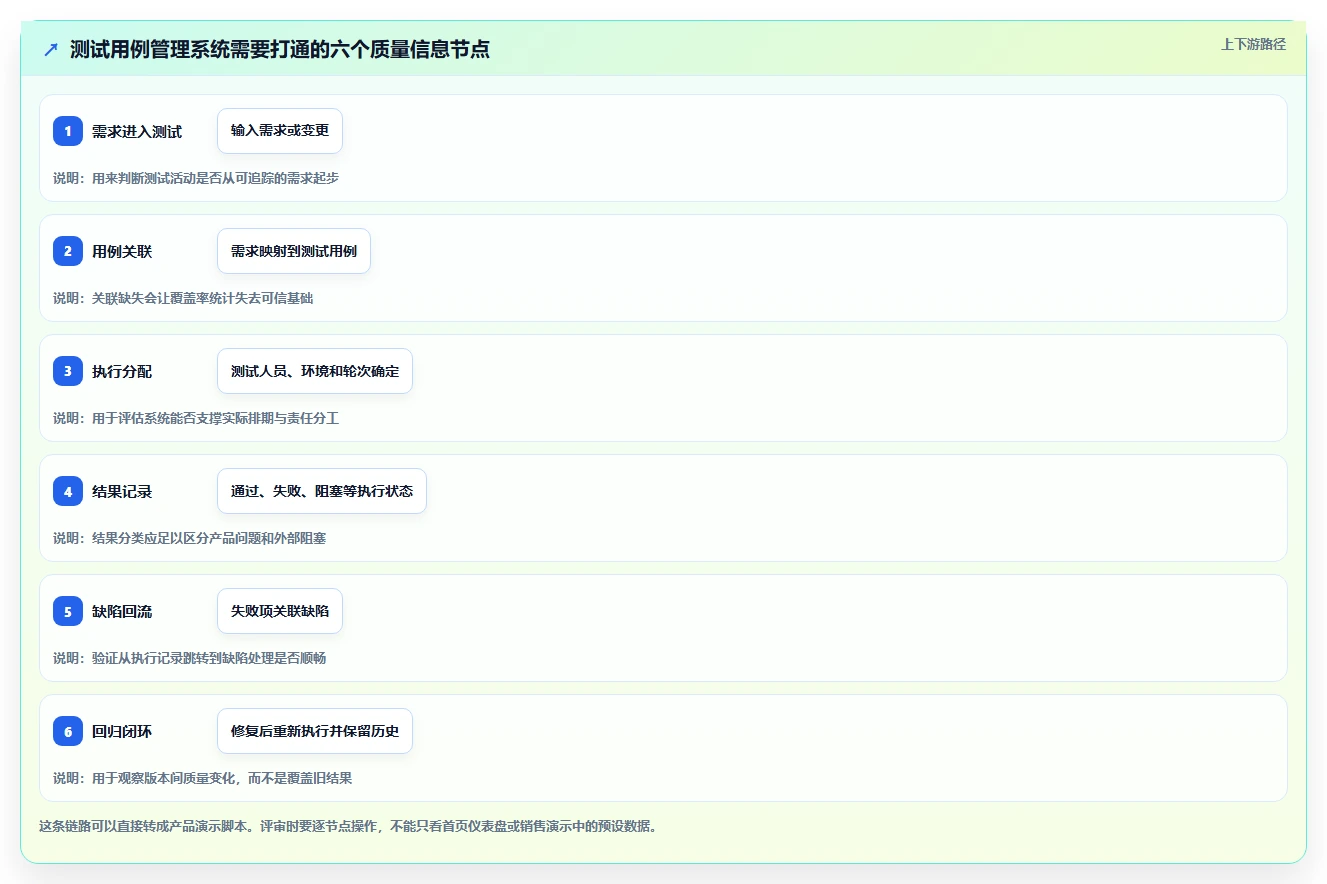Screen dimensions: 1327x884
Task: Click the main heading 测试用例管理系统需要打通的六个质量信息节点
Action: point(280,49)
